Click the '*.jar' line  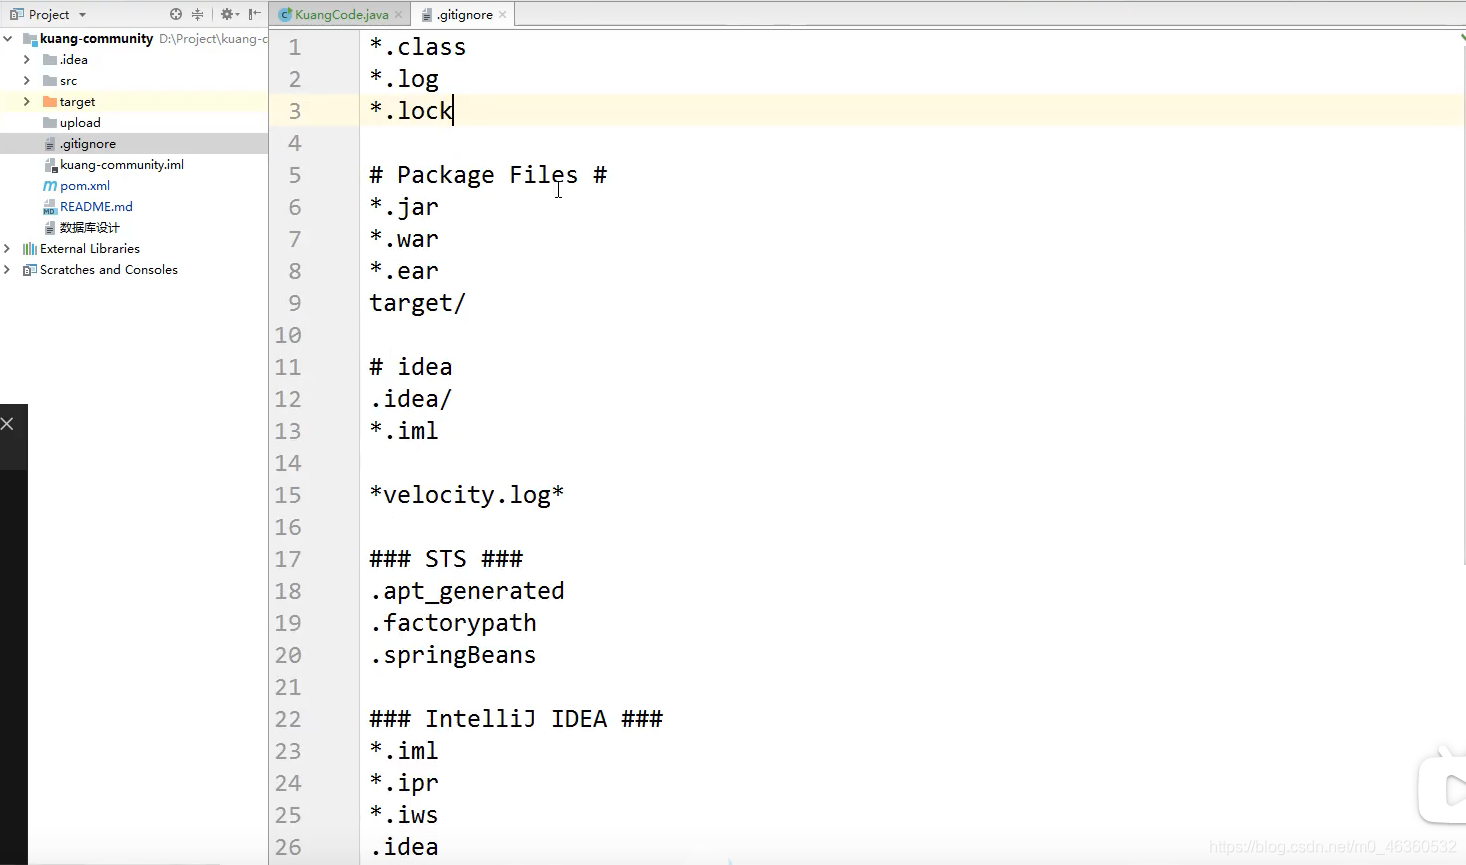[x=404, y=207]
